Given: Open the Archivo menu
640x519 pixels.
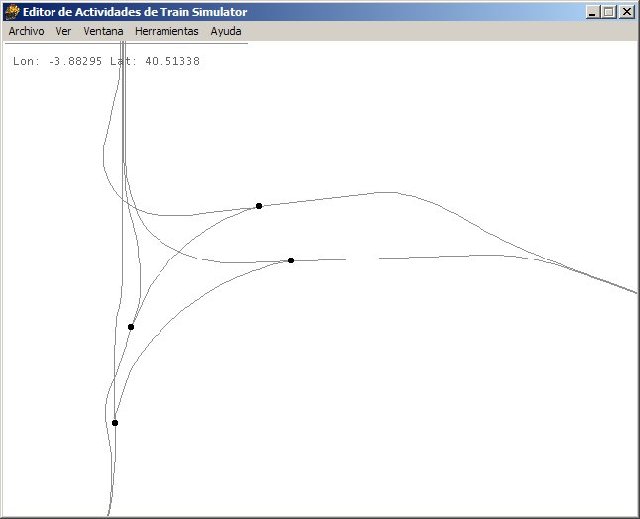Looking at the screenshot, I should click(x=26, y=31).
